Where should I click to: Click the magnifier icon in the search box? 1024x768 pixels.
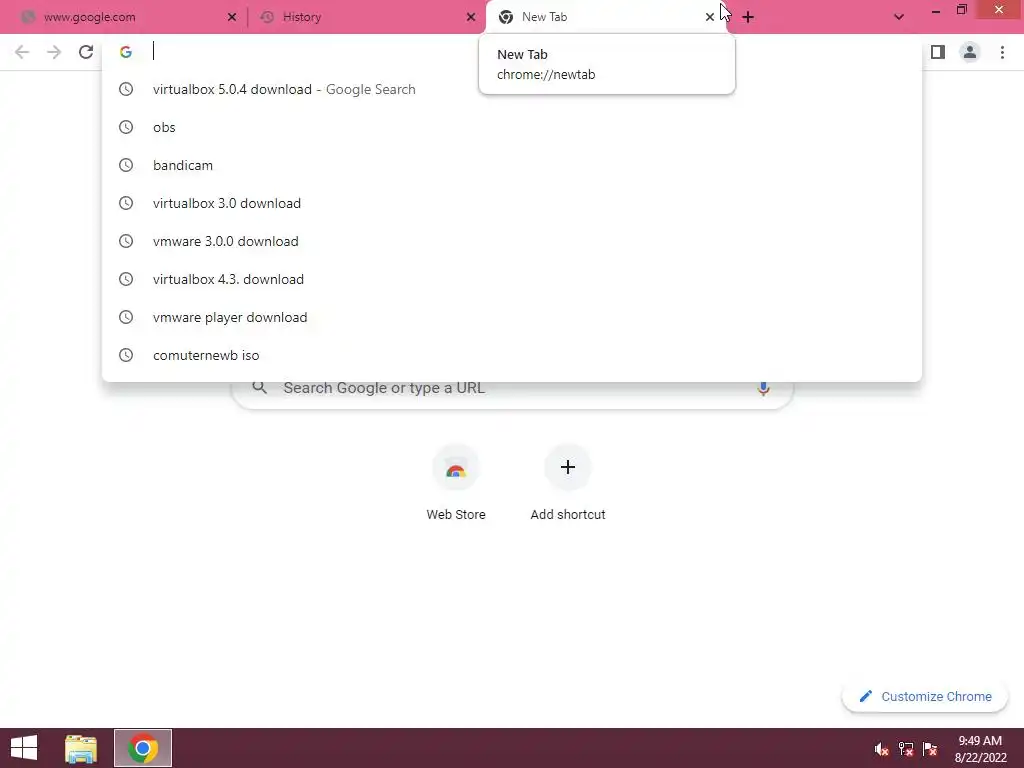pos(260,388)
